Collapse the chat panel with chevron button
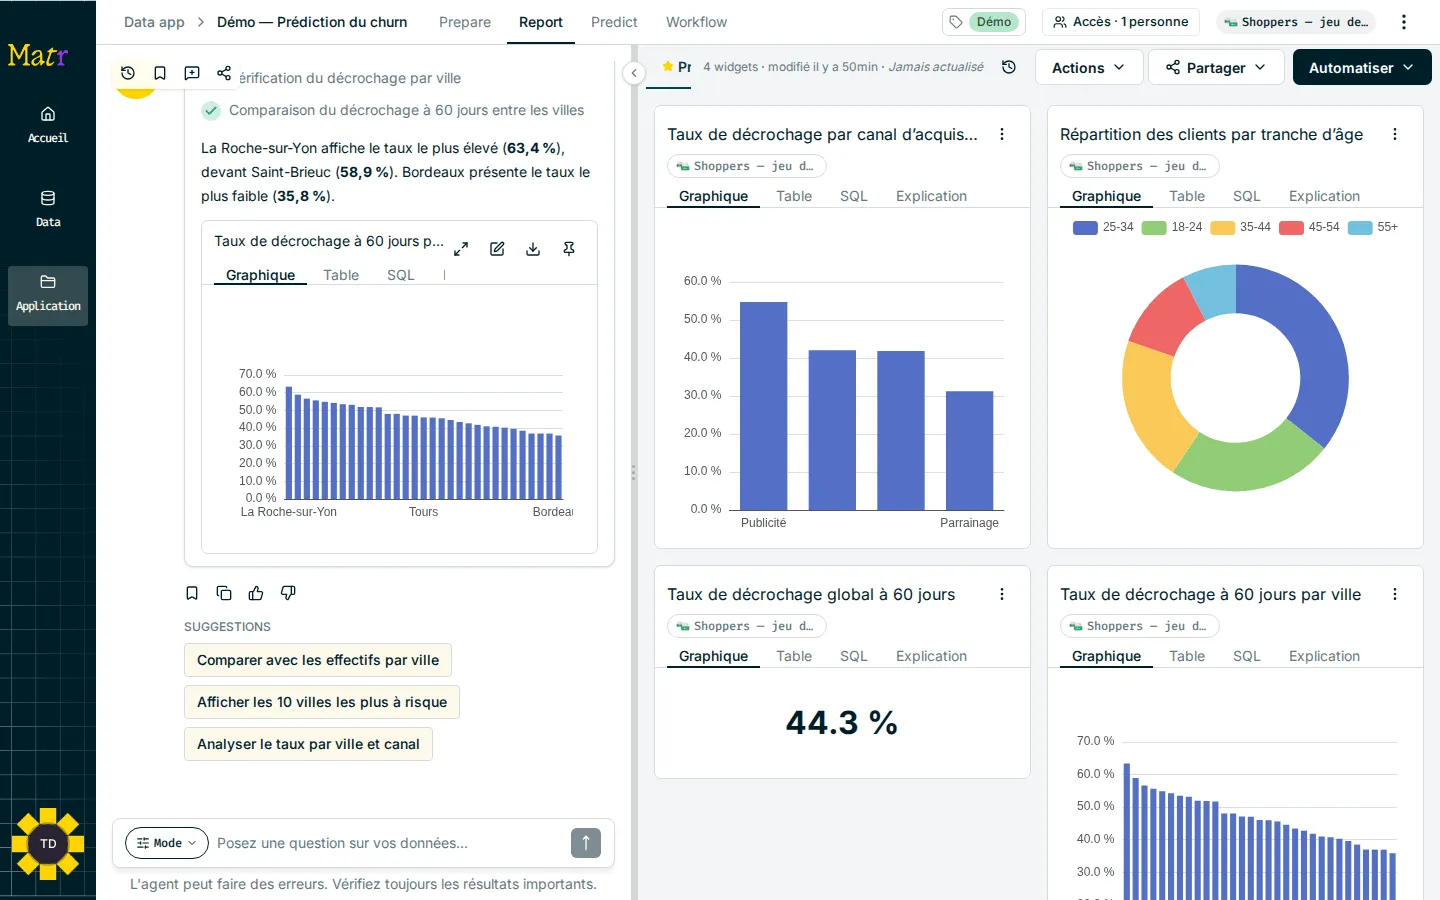This screenshot has height=900, width=1440. [634, 73]
